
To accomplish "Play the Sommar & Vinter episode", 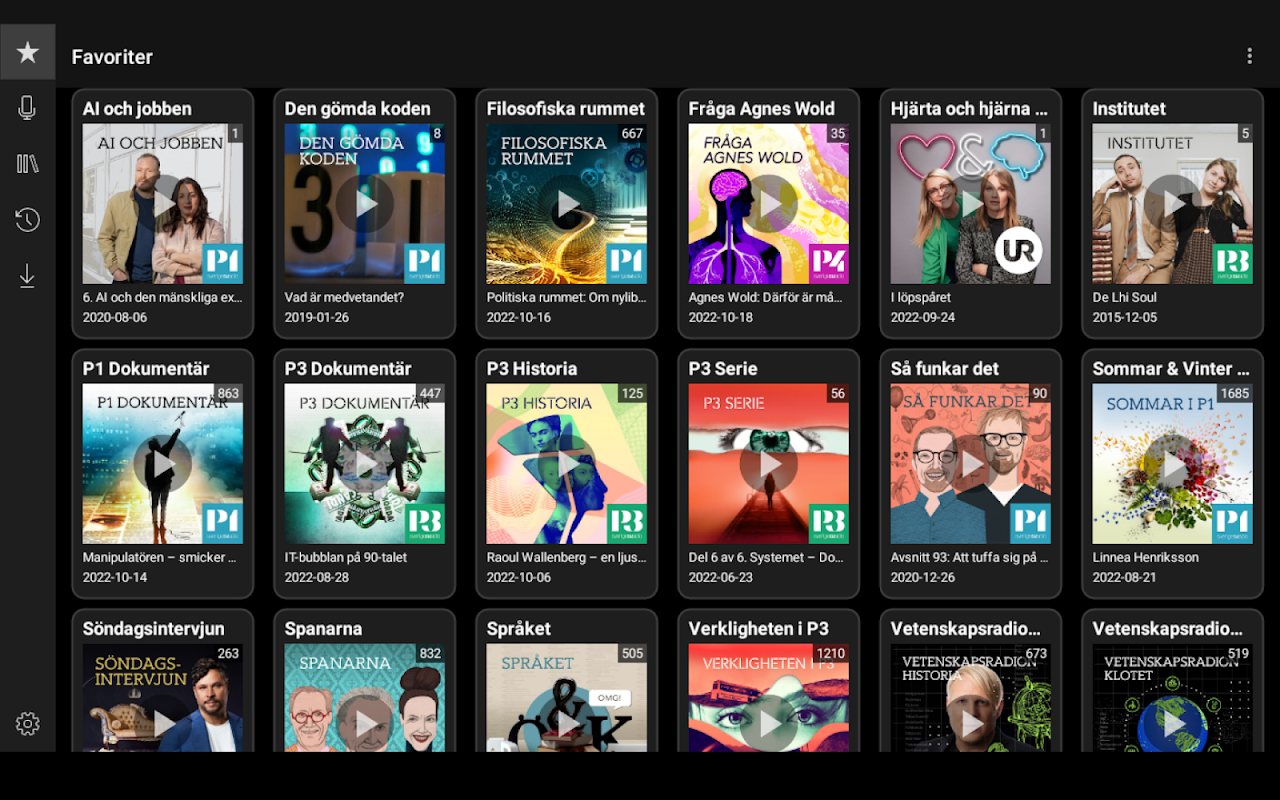I will [x=1173, y=464].
